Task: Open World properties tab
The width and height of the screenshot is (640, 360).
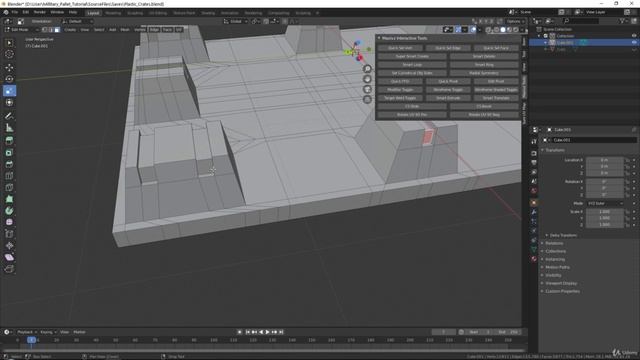Action: (x=534, y=191)
